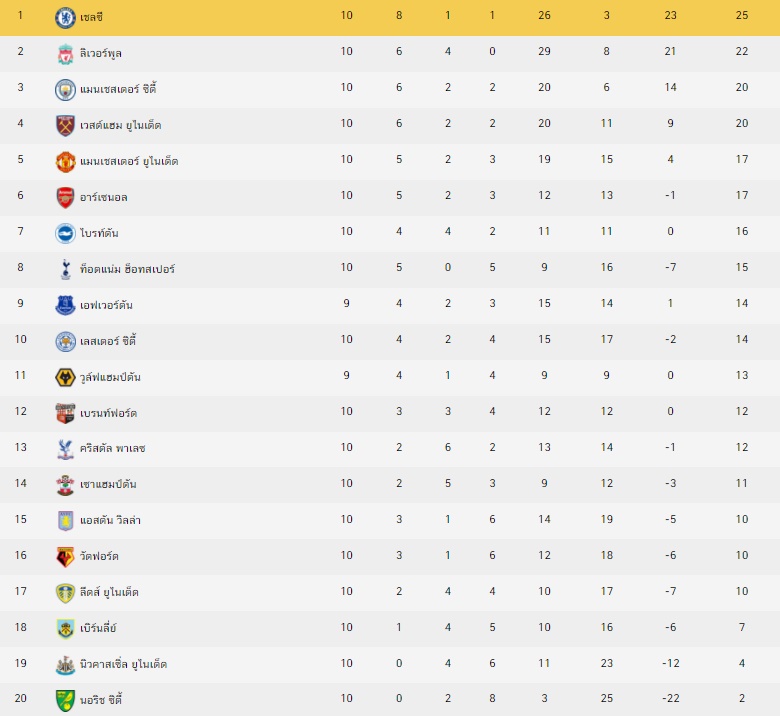Image resolution: width=780 pixels, height=716 pixels.
Task: Click the Watford crest icon
Action: (x=65, y=556)
